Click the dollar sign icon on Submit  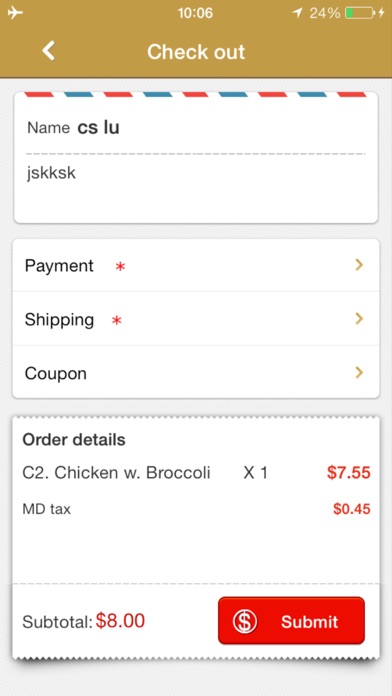[245, 621]
